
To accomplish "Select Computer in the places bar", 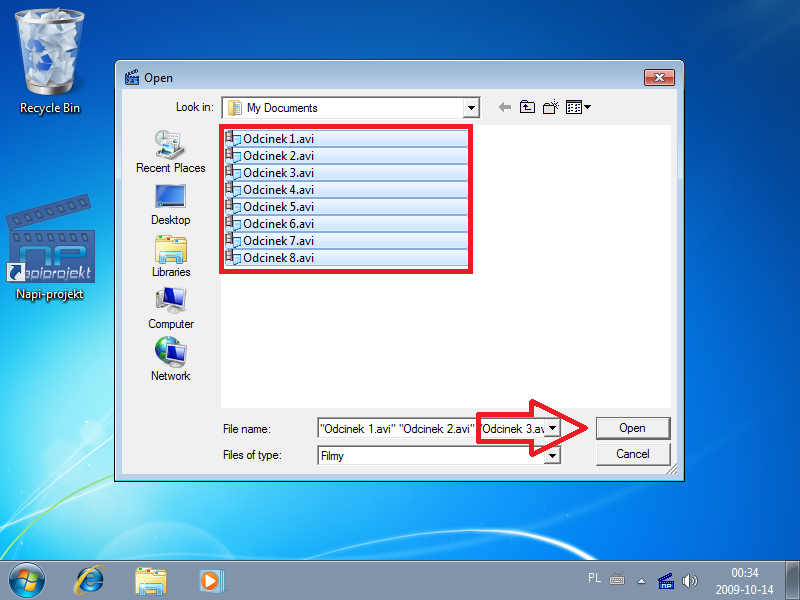I will click(170, 308).
